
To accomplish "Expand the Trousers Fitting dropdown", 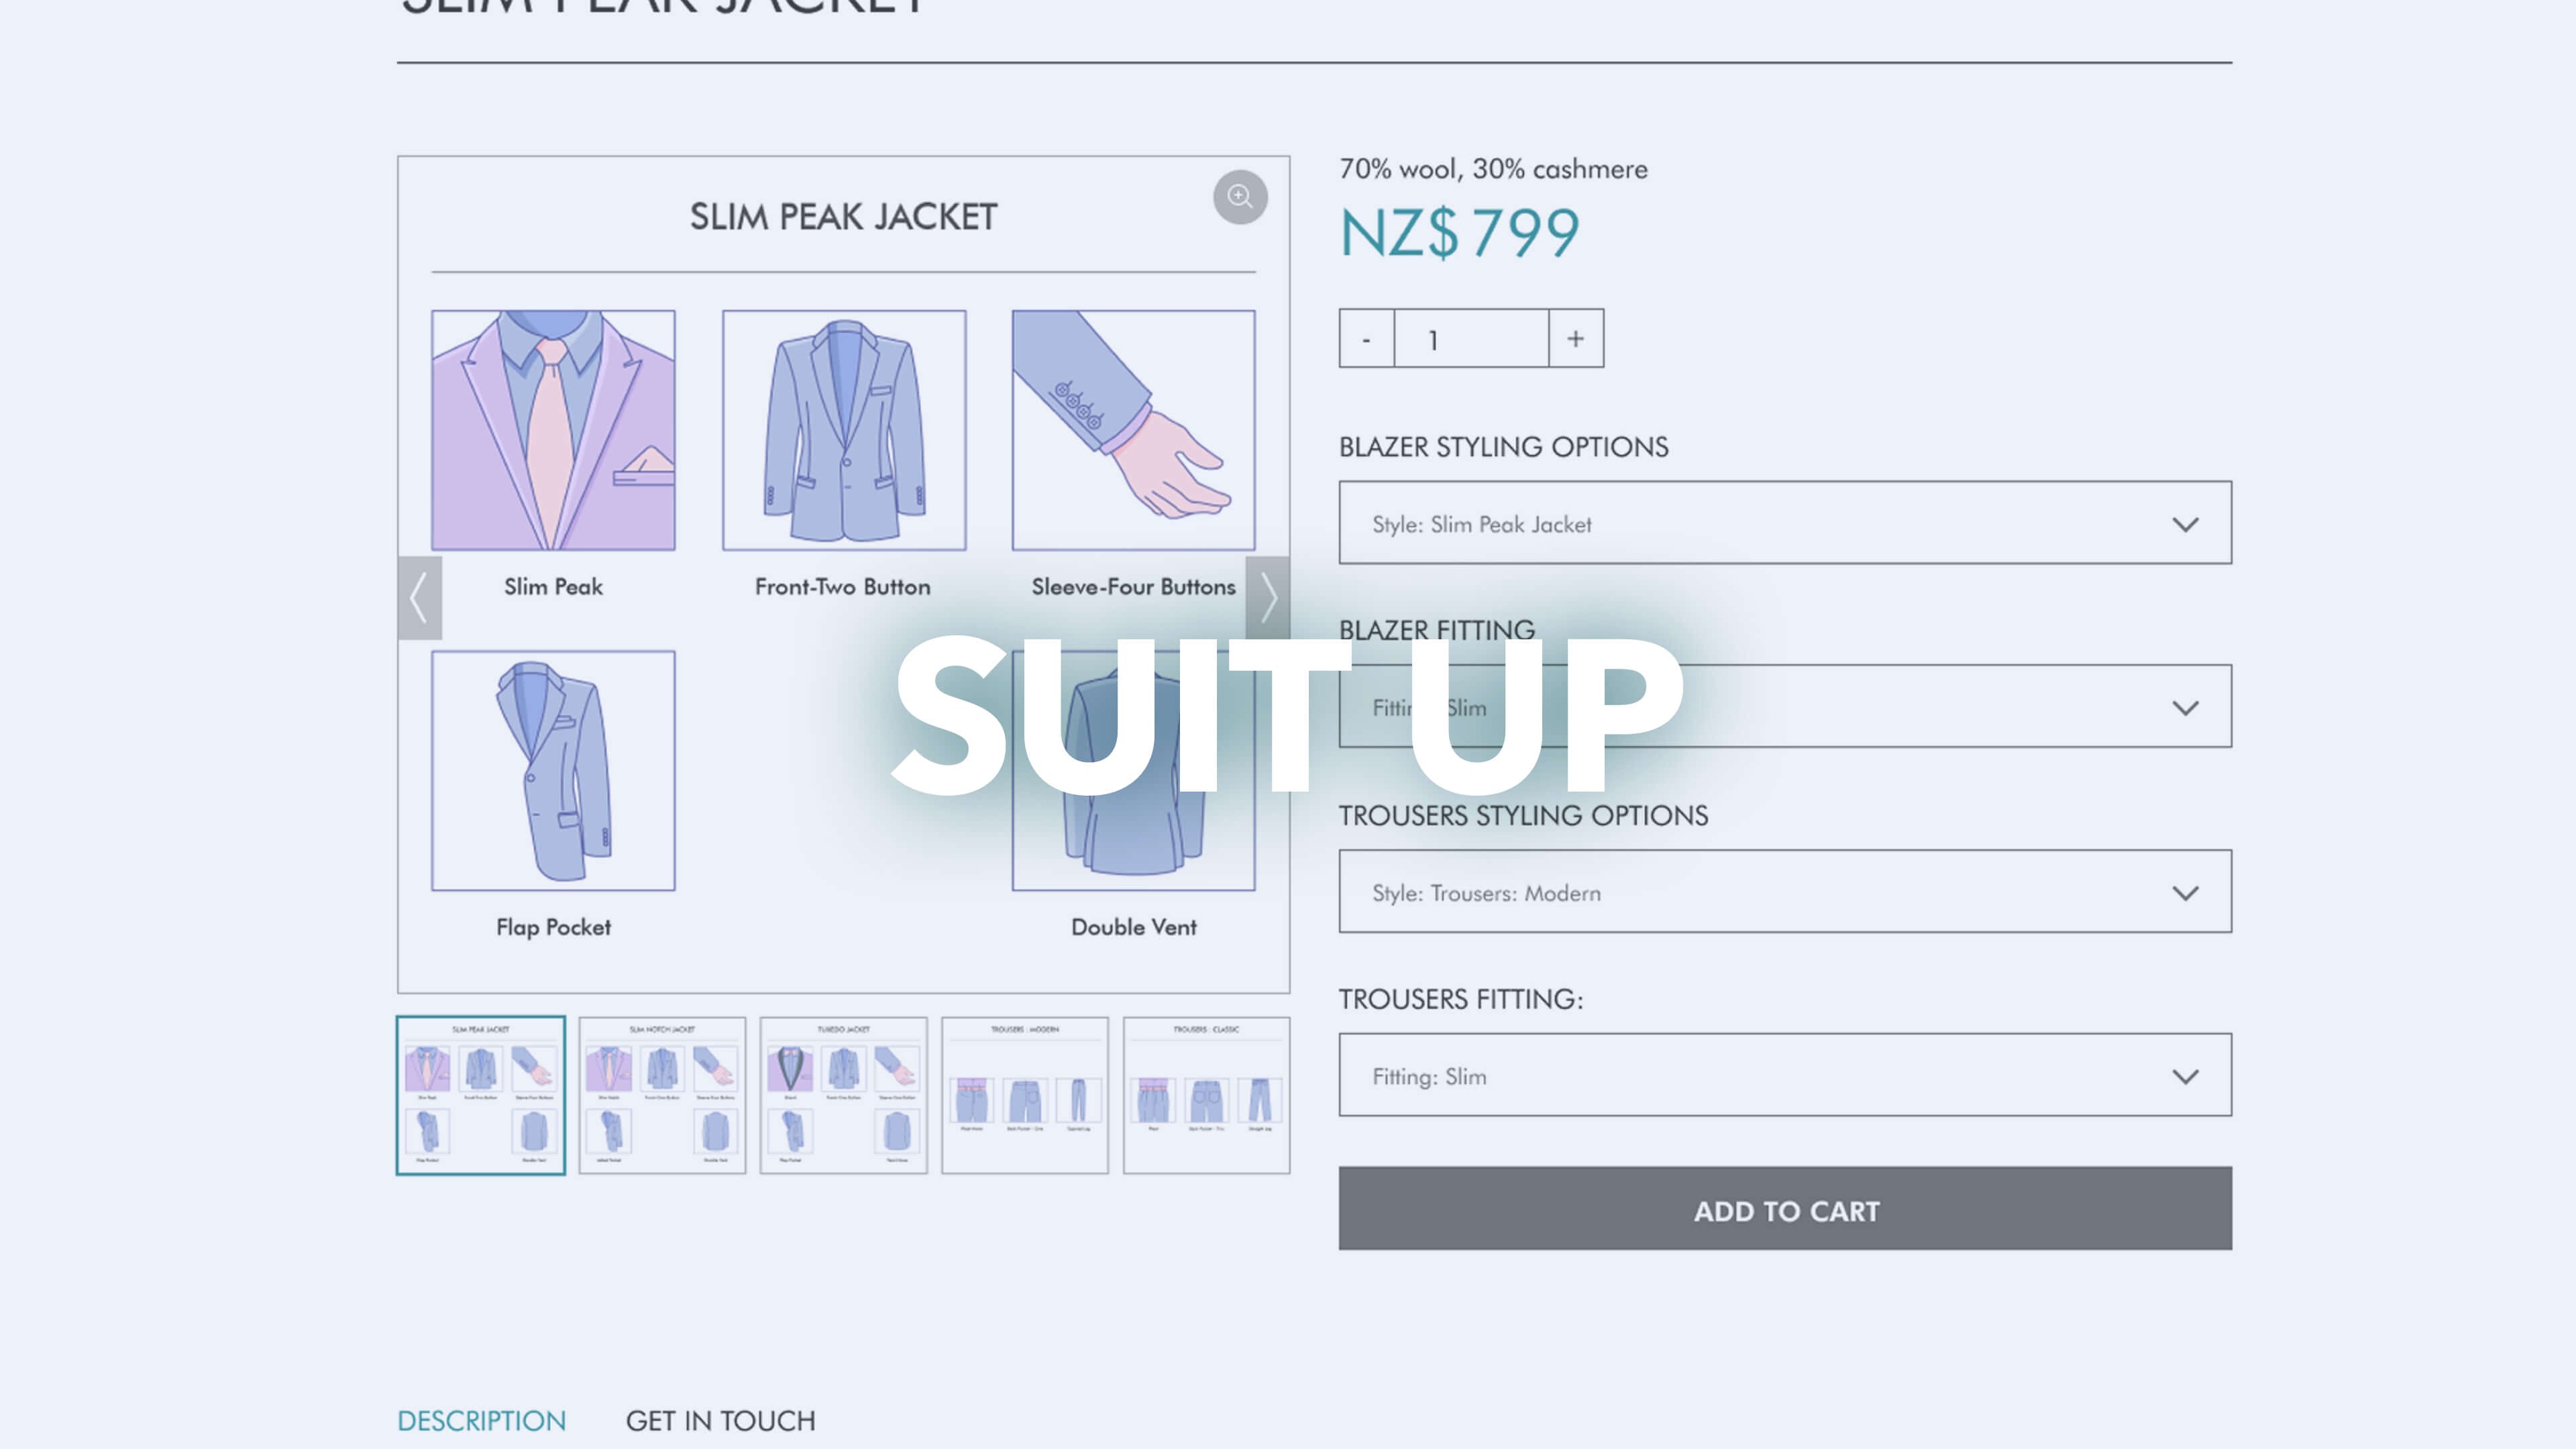I will click(1785, 1076).
